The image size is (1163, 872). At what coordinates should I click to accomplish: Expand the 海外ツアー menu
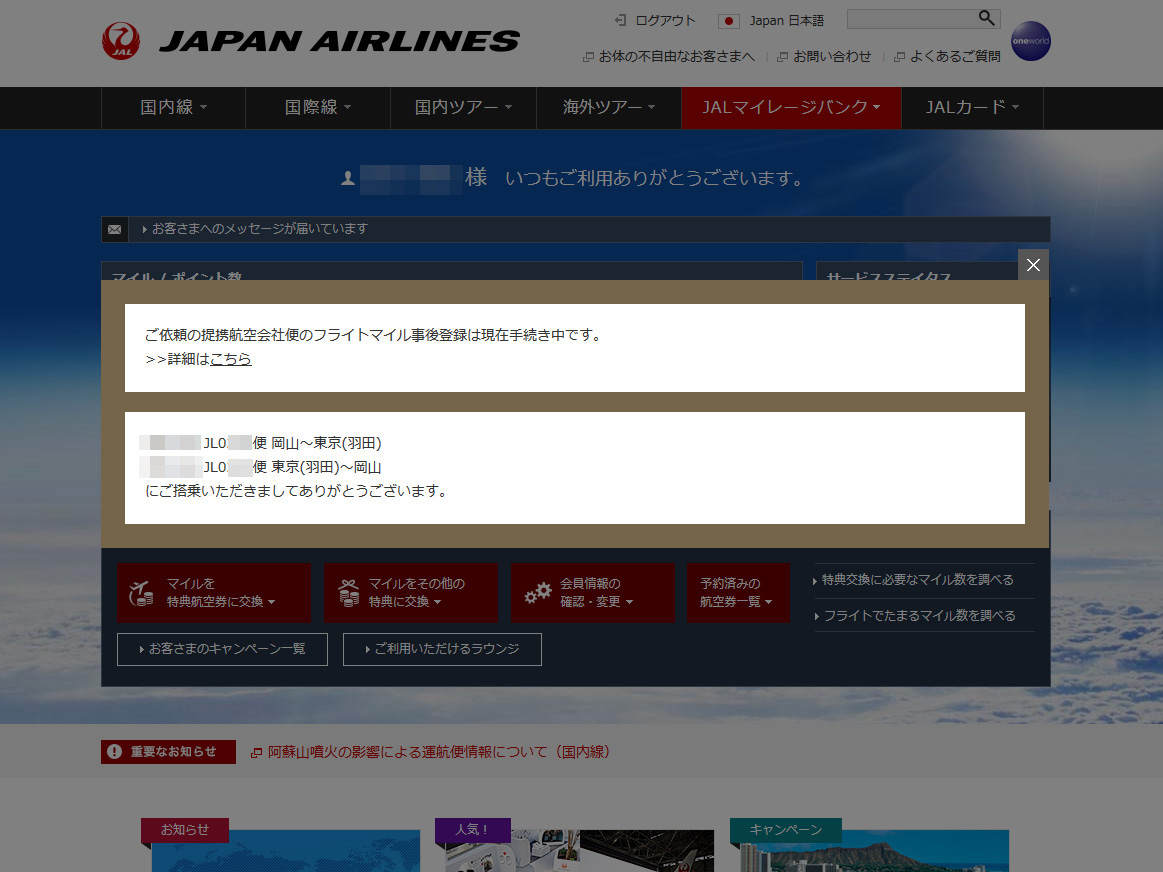[x=609, y=108]
